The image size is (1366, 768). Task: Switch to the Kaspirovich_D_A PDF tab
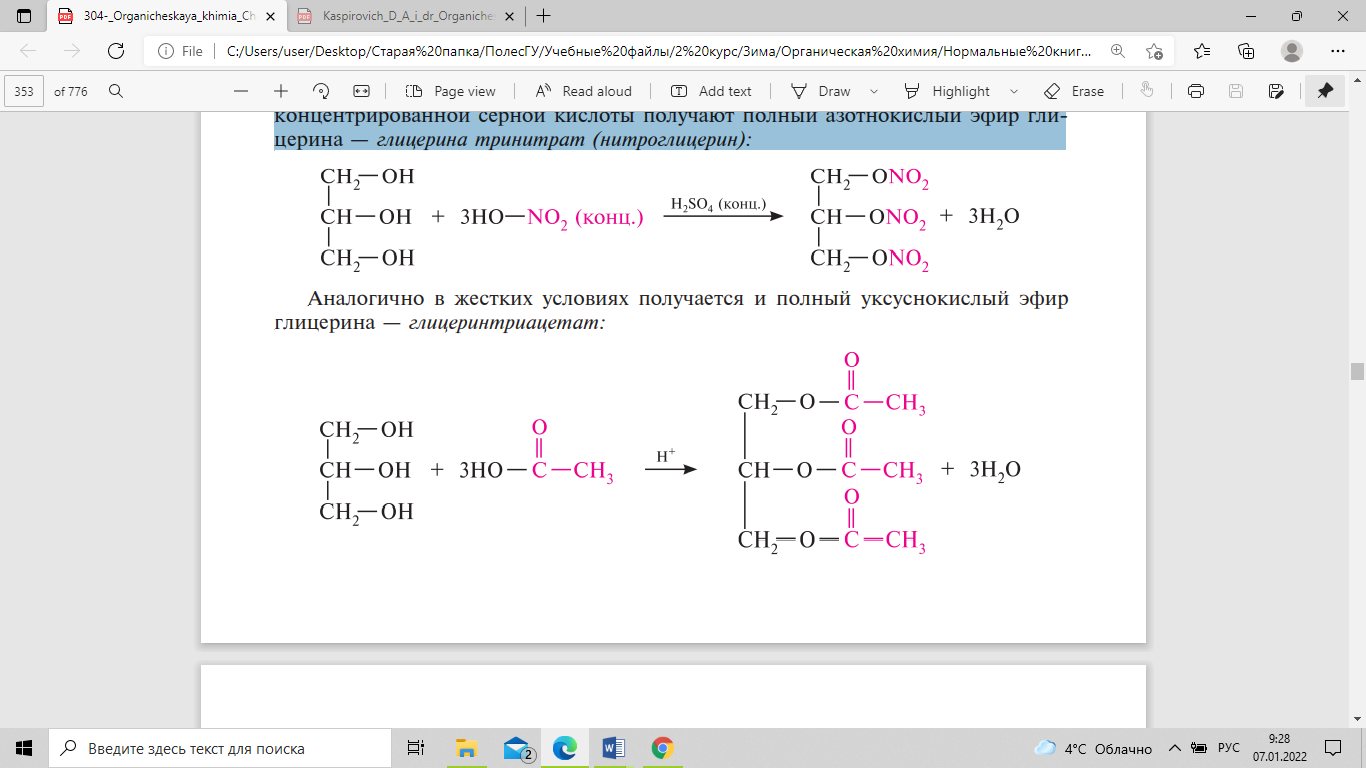(407, 16)
